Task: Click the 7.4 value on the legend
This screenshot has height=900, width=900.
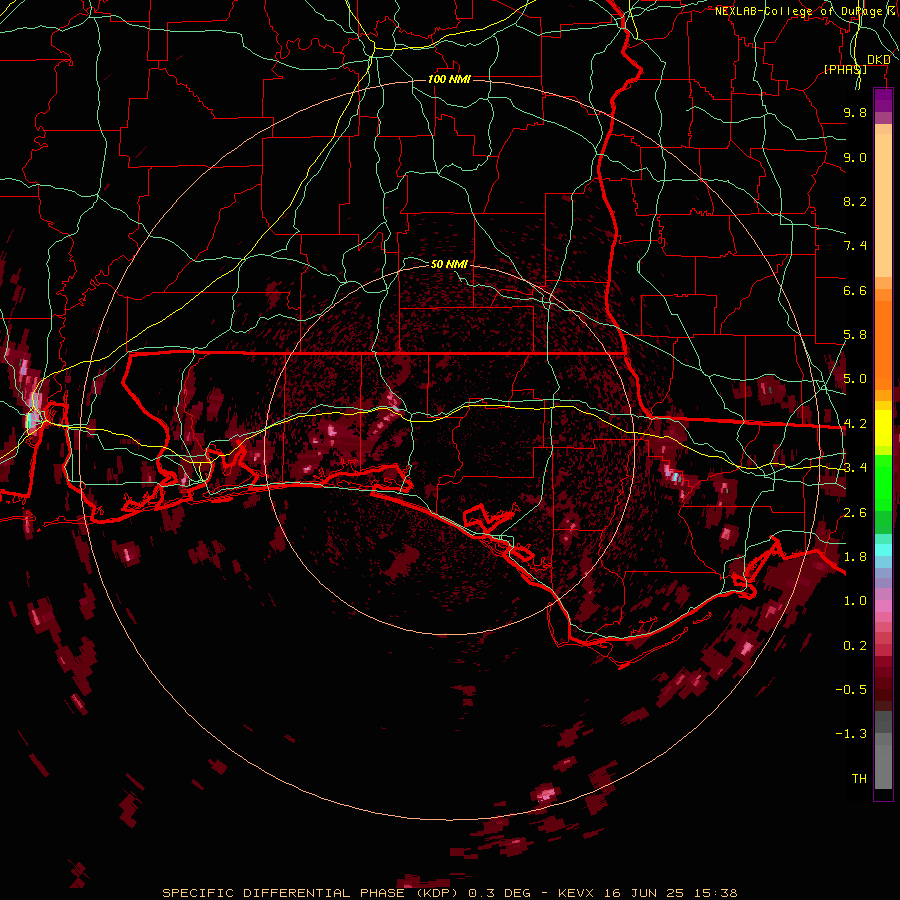Action: (855, 246)
